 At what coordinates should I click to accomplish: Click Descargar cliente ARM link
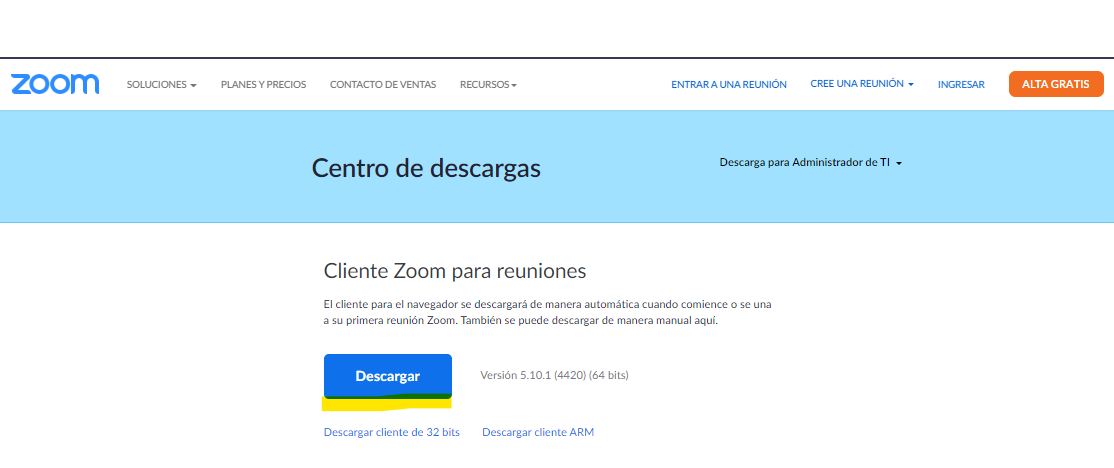tap(538, 432)
